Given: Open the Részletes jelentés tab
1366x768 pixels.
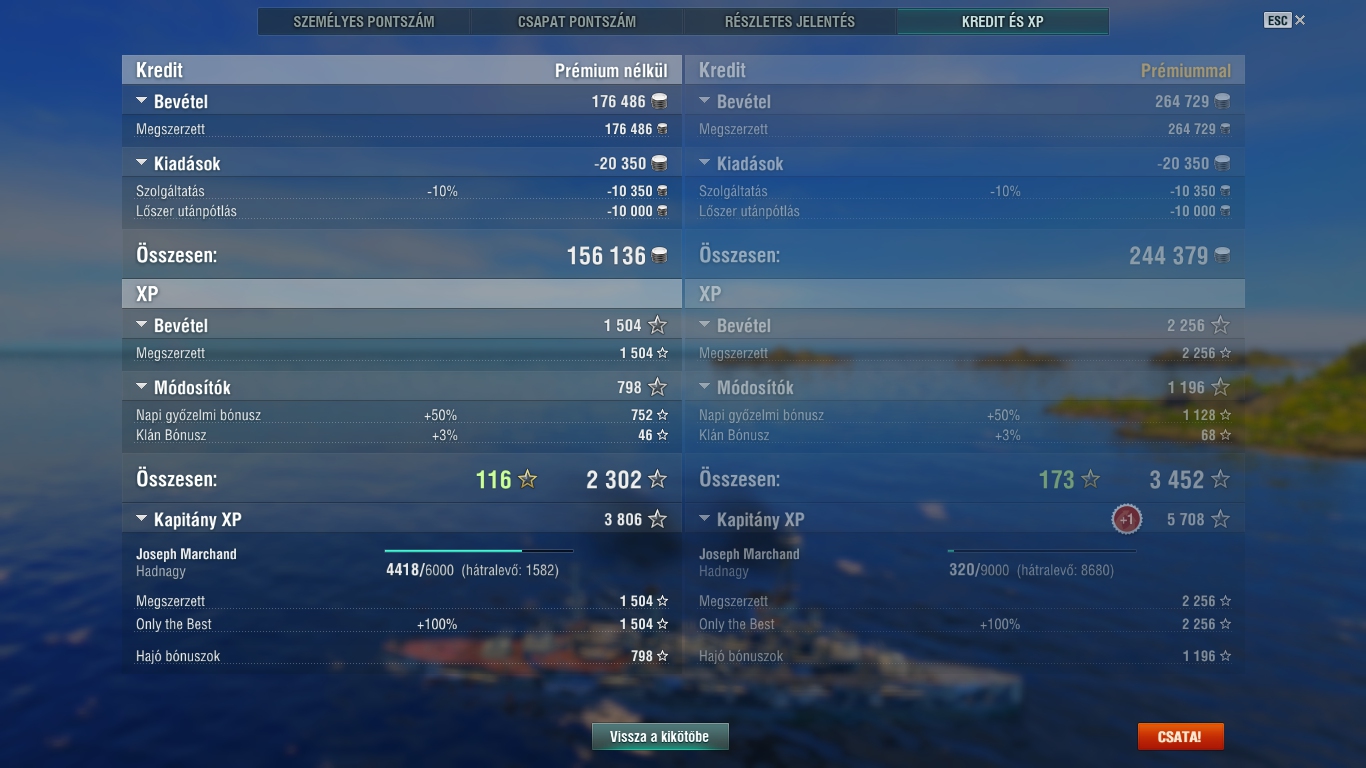Looking at the screenshot, I should 790,21.
